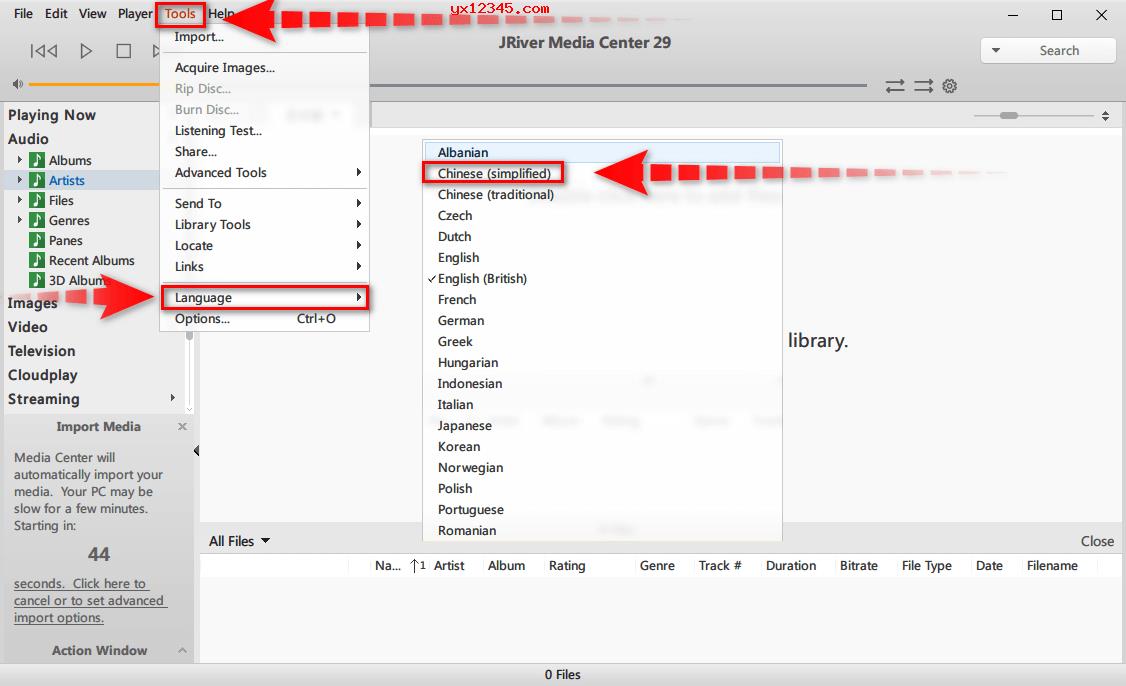Click the Previous track button

[x=44, y=51]
